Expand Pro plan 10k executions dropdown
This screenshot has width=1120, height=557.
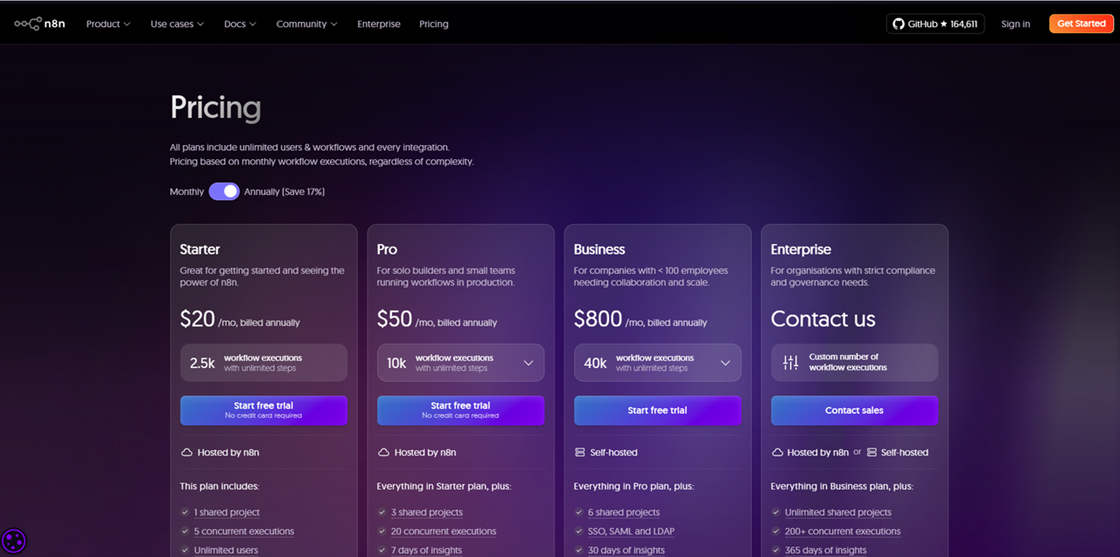click(x=461, y=363)
